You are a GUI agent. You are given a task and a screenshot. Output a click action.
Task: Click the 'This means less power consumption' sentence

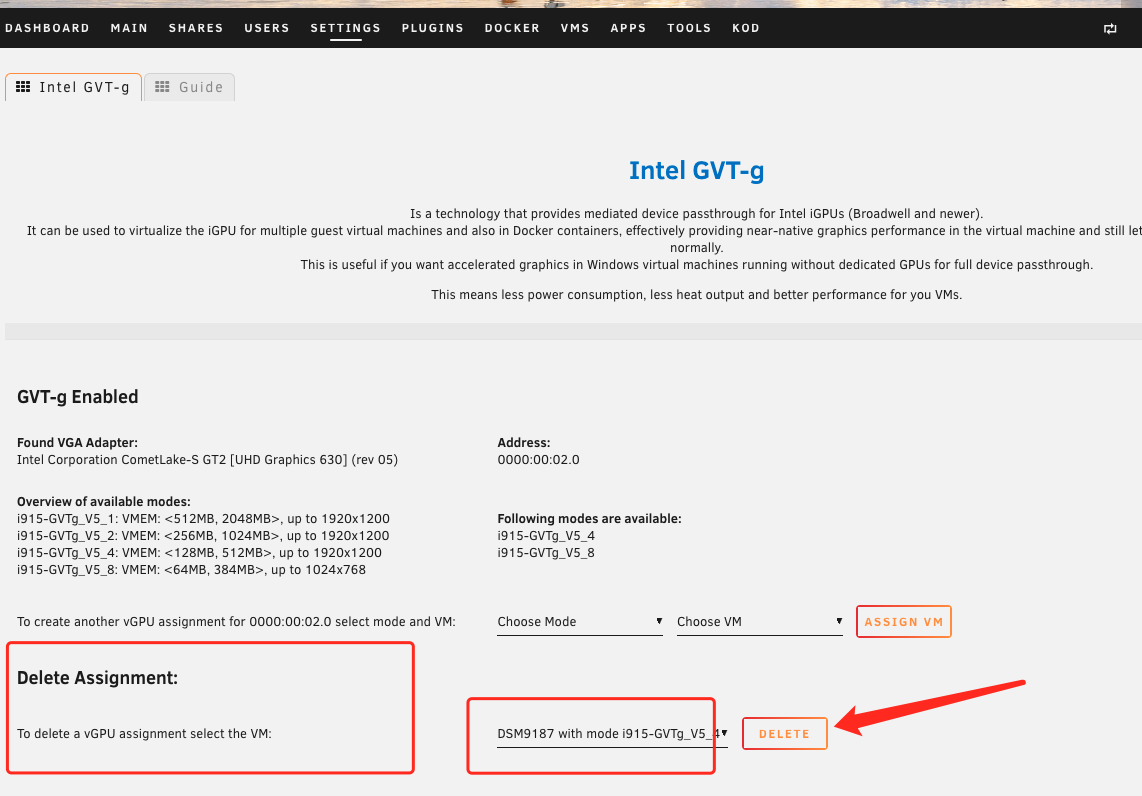(x=696, y=295)
